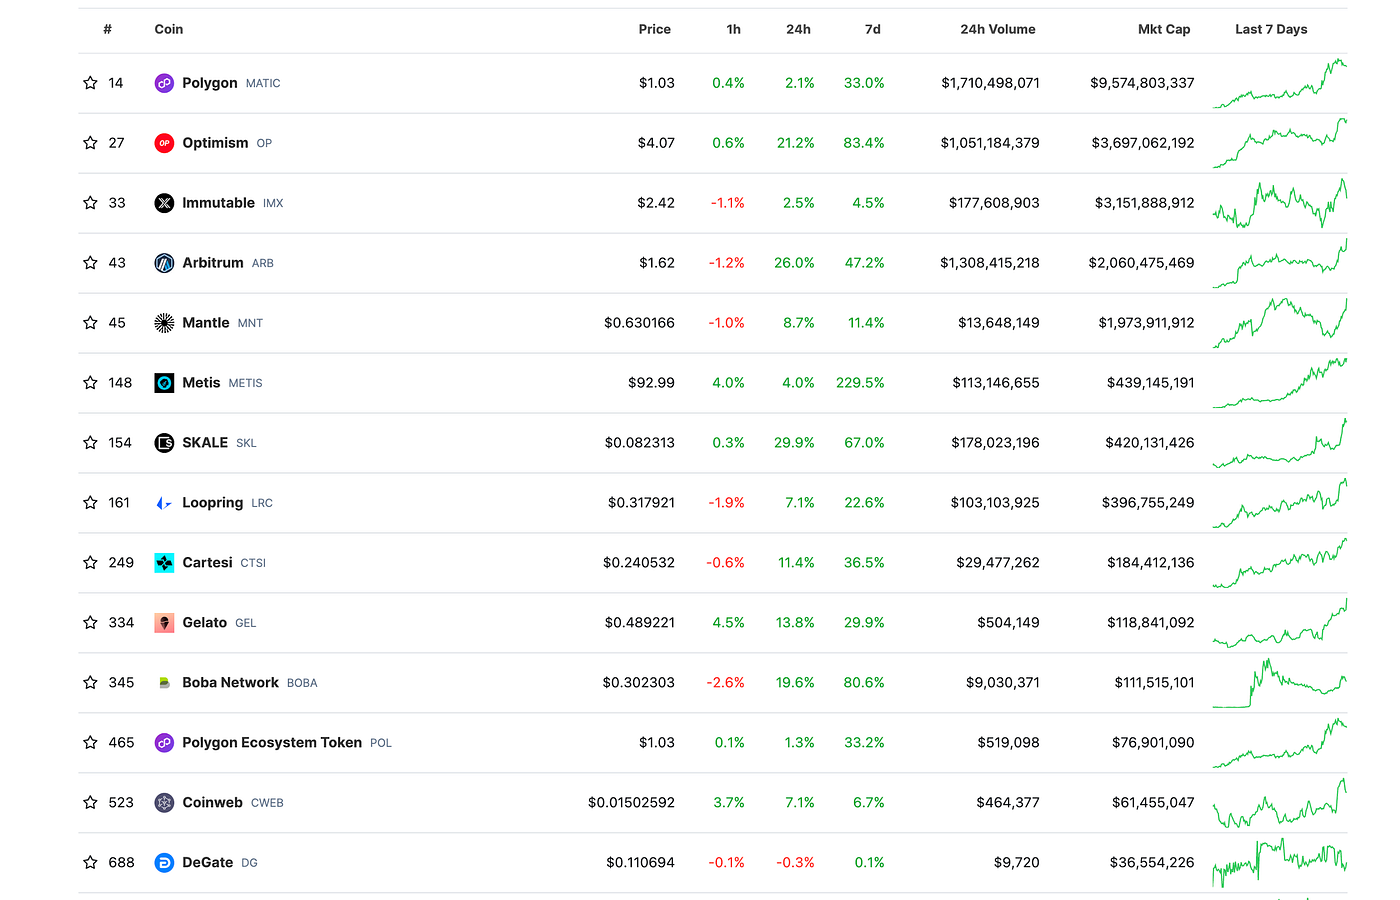This screenshot has height=900, width=1400.
Task: Click the Coinweb CWEB coin logo
Action: (164, 803)
